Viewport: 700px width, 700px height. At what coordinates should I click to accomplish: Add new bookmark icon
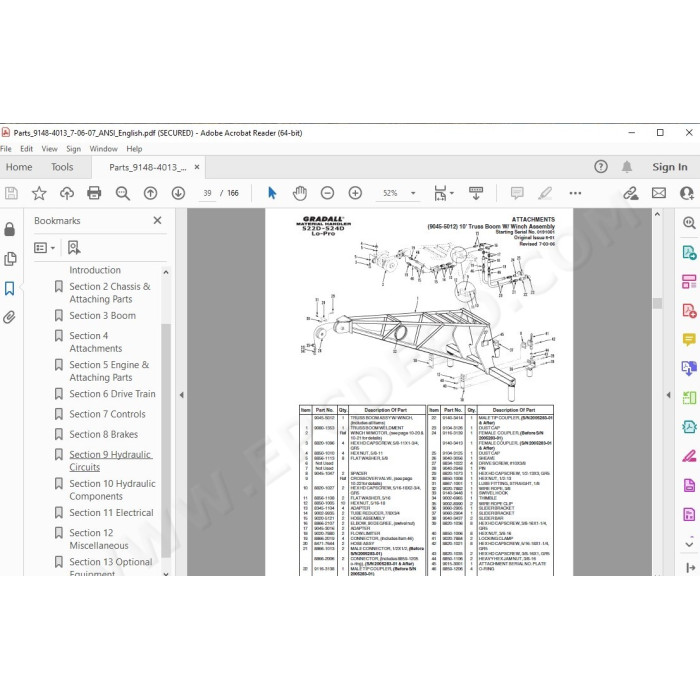(74, 248)
